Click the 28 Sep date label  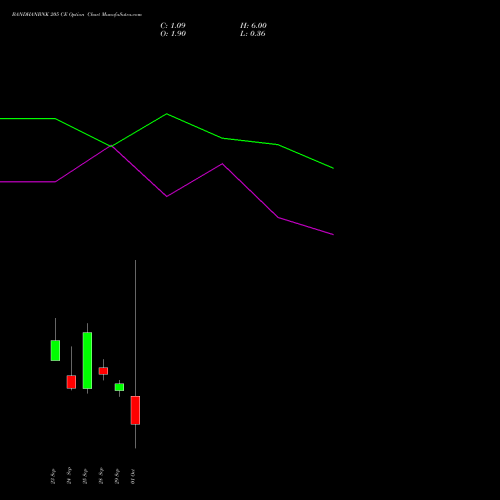click(101, 476)
